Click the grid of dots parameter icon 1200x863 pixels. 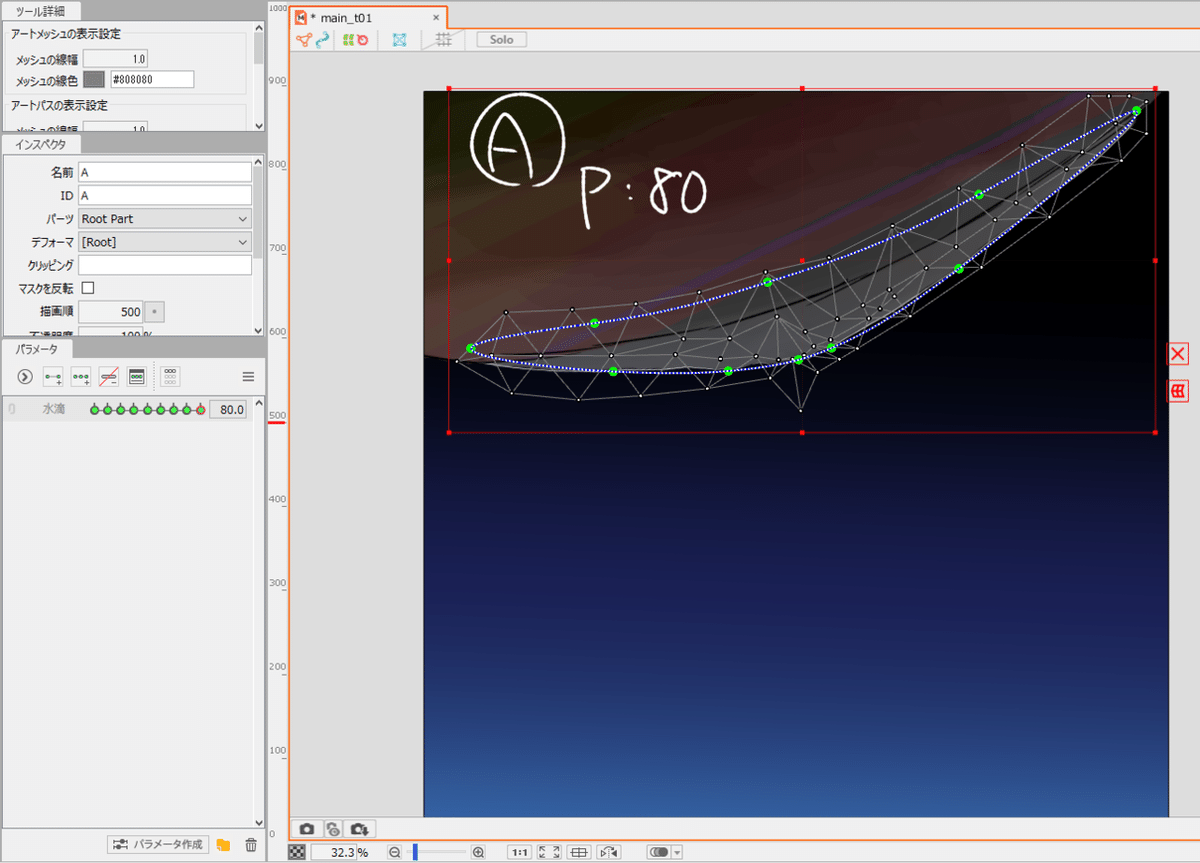coord(171,377)
